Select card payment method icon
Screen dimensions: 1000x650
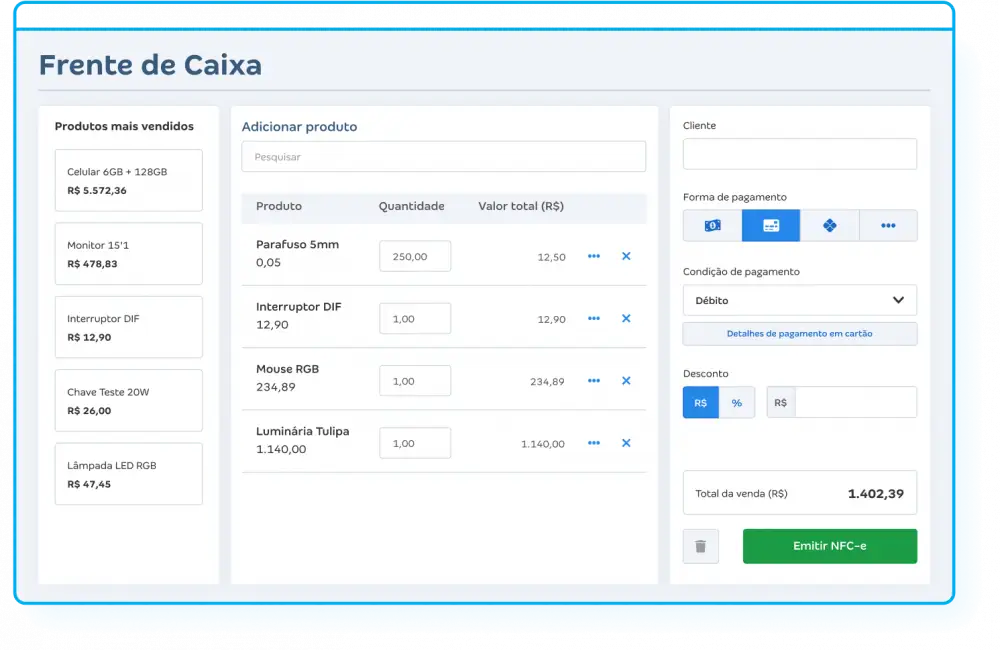point(771,225)
